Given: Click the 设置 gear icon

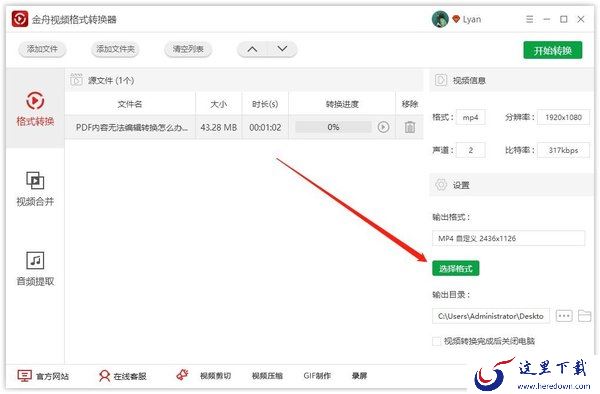Looking at the screenshot, I should 441,185.
